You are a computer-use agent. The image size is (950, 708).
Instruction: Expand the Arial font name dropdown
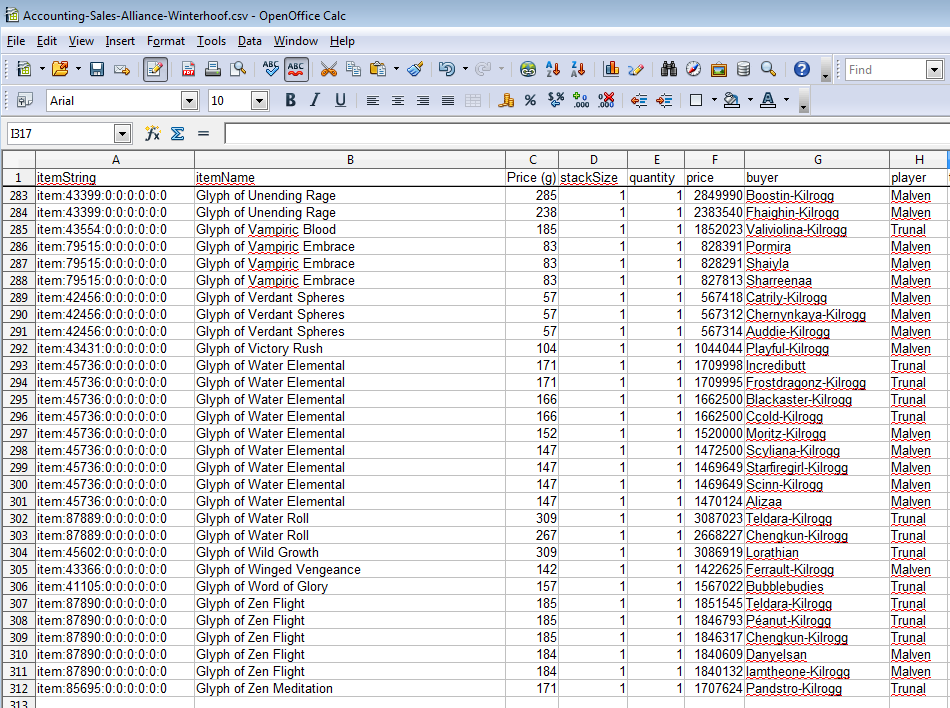point(190,101)
